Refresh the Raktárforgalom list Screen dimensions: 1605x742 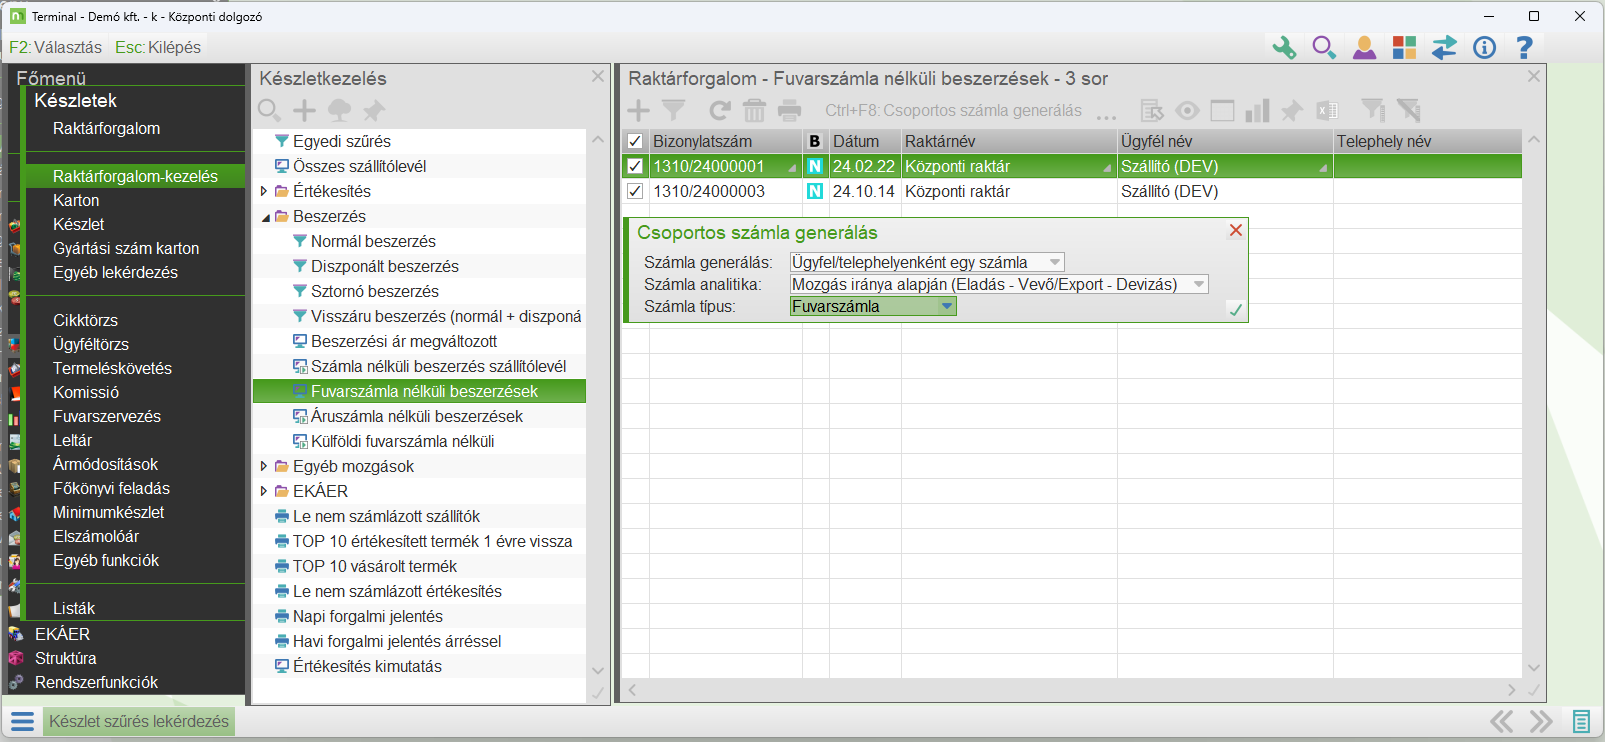719,110
